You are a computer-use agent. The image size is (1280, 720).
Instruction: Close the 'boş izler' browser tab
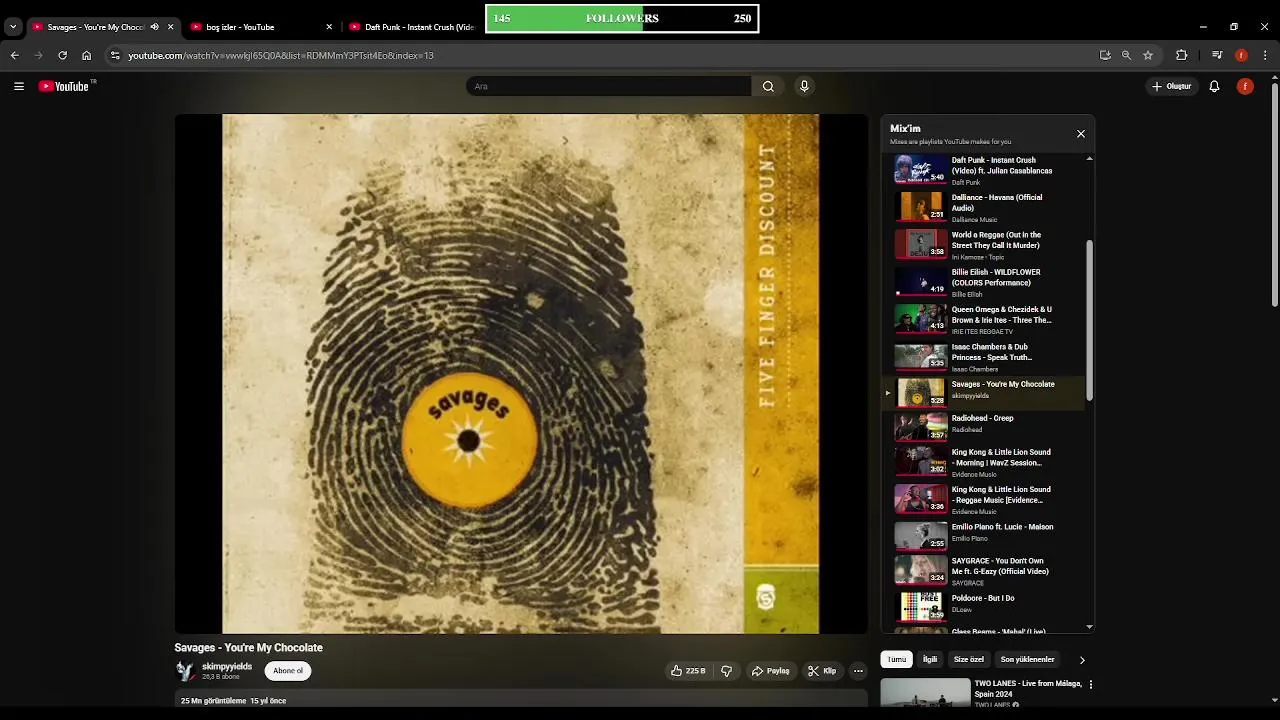[x=329, y=27]
